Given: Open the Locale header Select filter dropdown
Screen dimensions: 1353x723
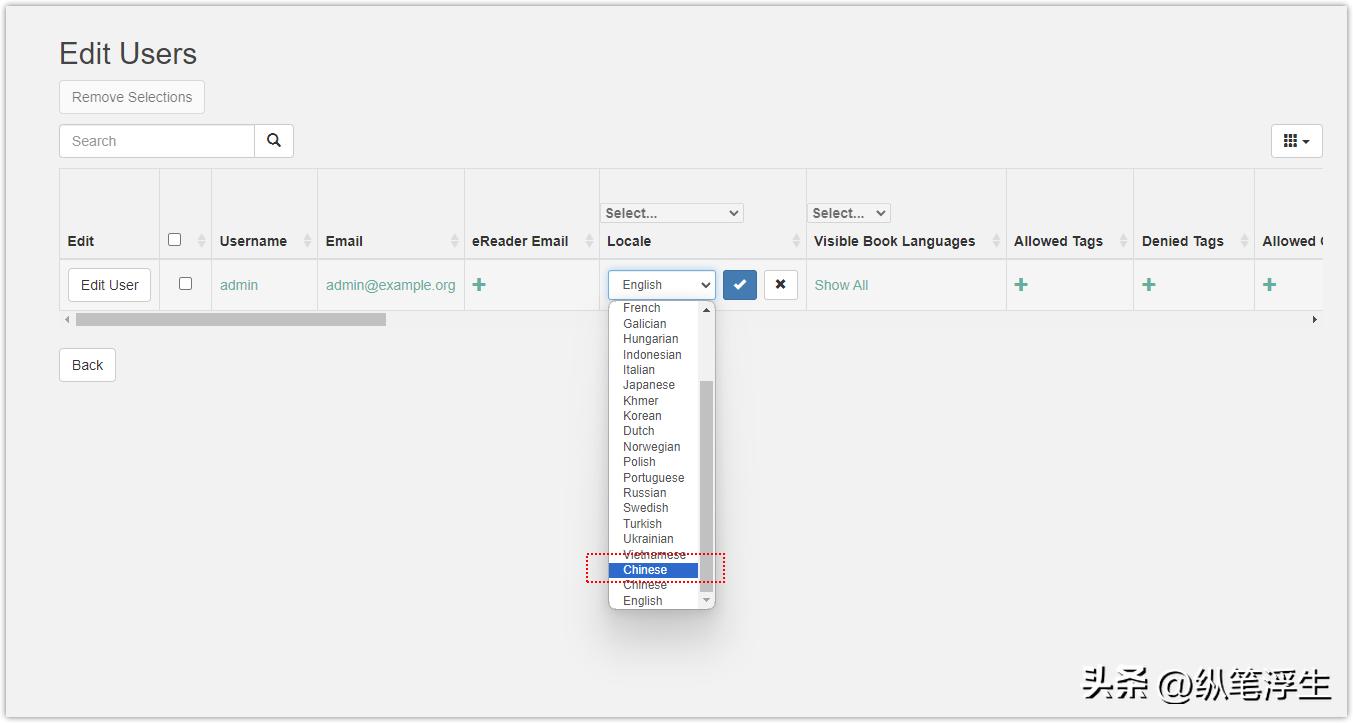Looking at the screenshot, I should point(672,213).
